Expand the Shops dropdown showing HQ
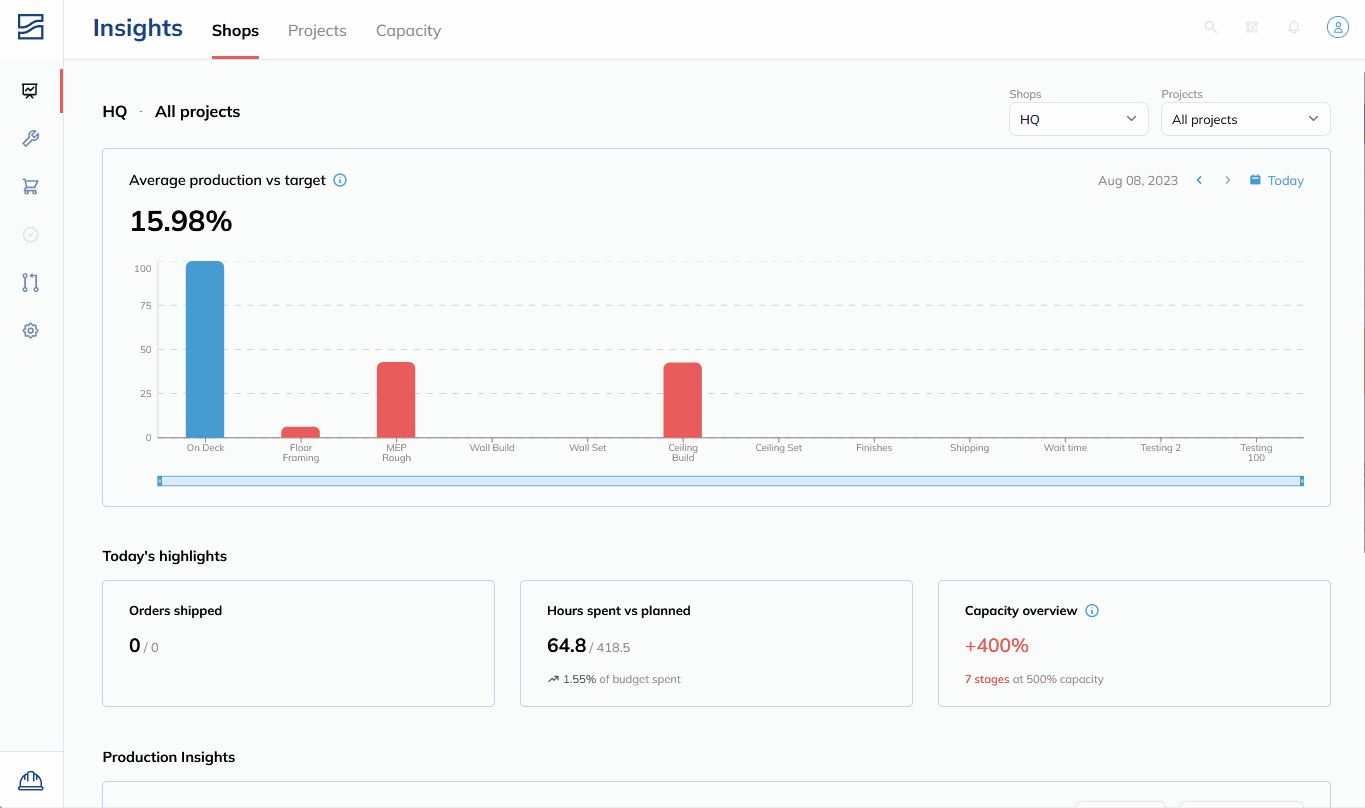The image size is (1365, 808). 1078,119
